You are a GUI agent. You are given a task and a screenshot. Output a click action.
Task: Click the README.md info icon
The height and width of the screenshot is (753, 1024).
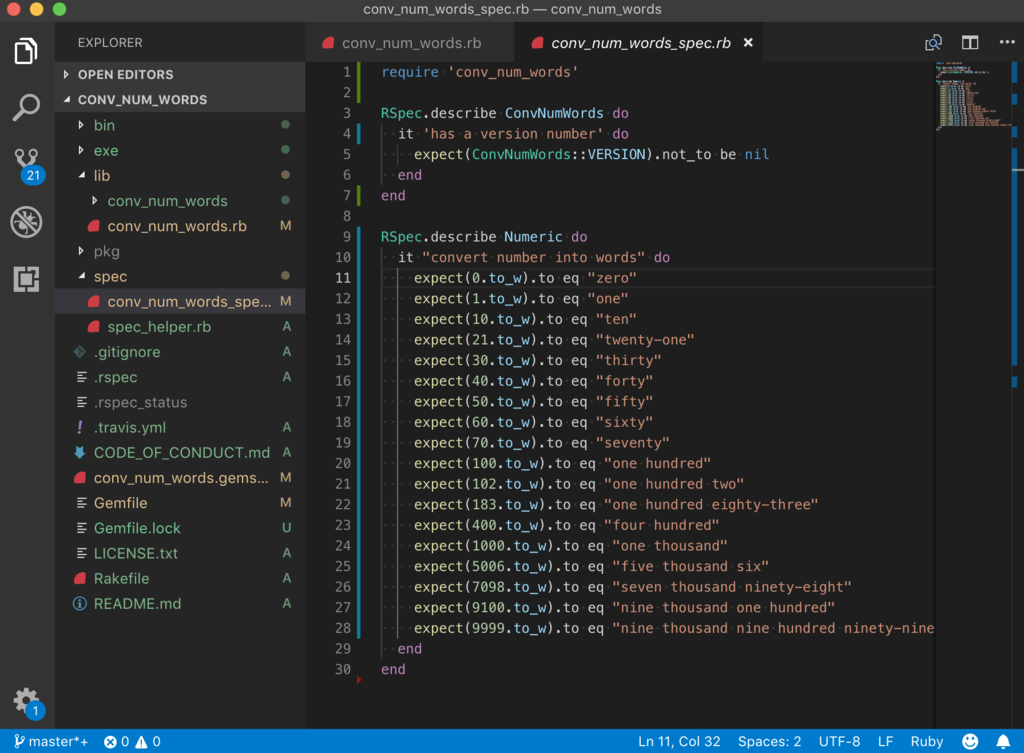(x=80, y=603)
